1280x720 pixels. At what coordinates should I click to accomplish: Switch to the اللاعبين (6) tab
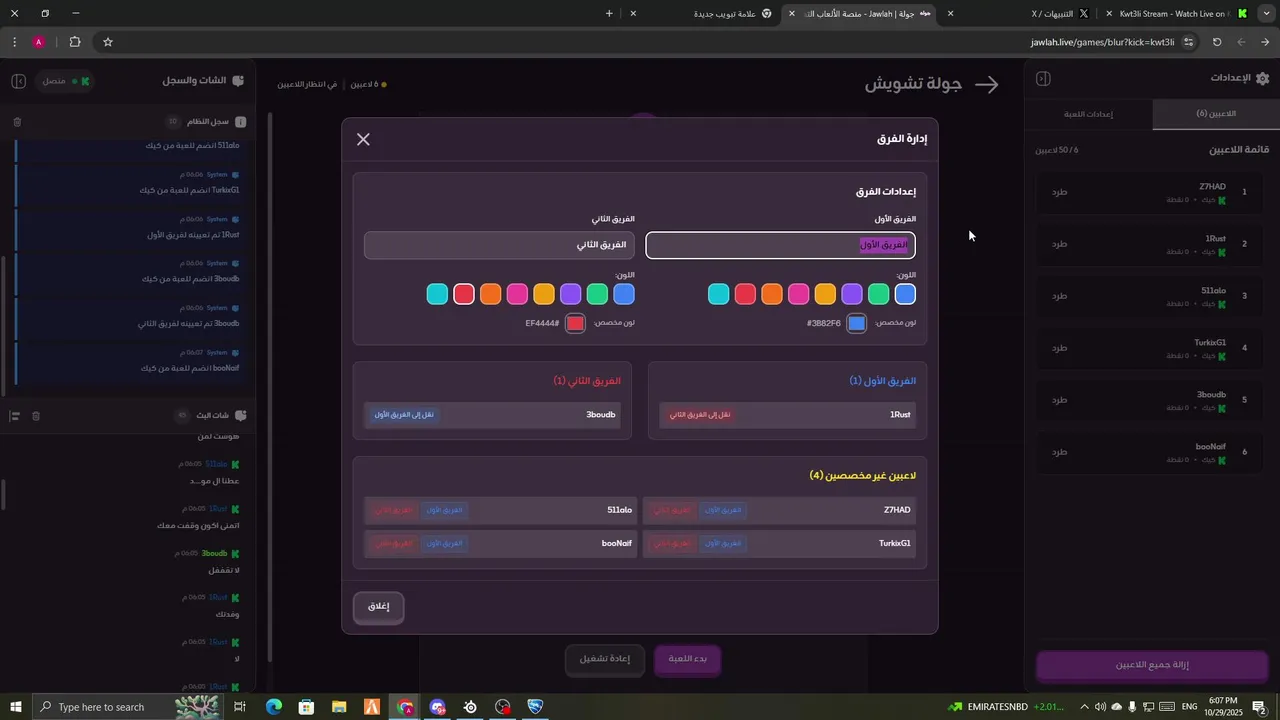tap(1216, 114)
